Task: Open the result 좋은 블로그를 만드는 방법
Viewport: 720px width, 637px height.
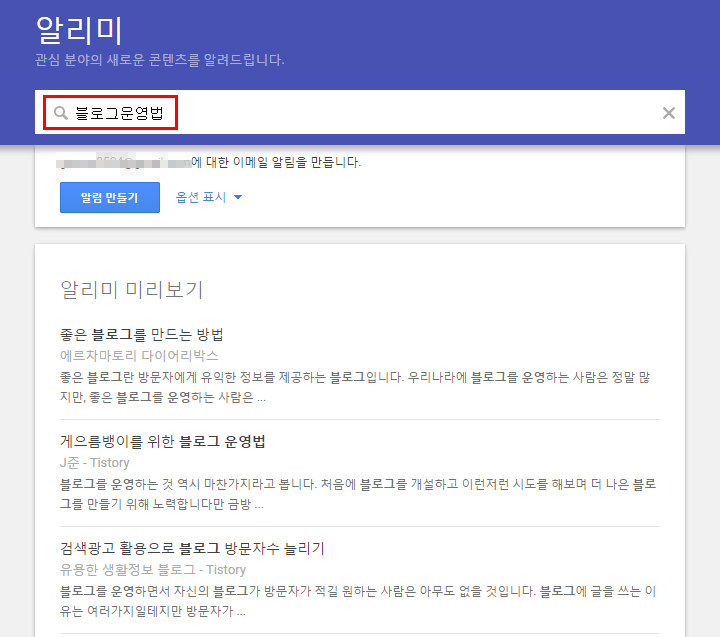Action: [x=142, y=334]
